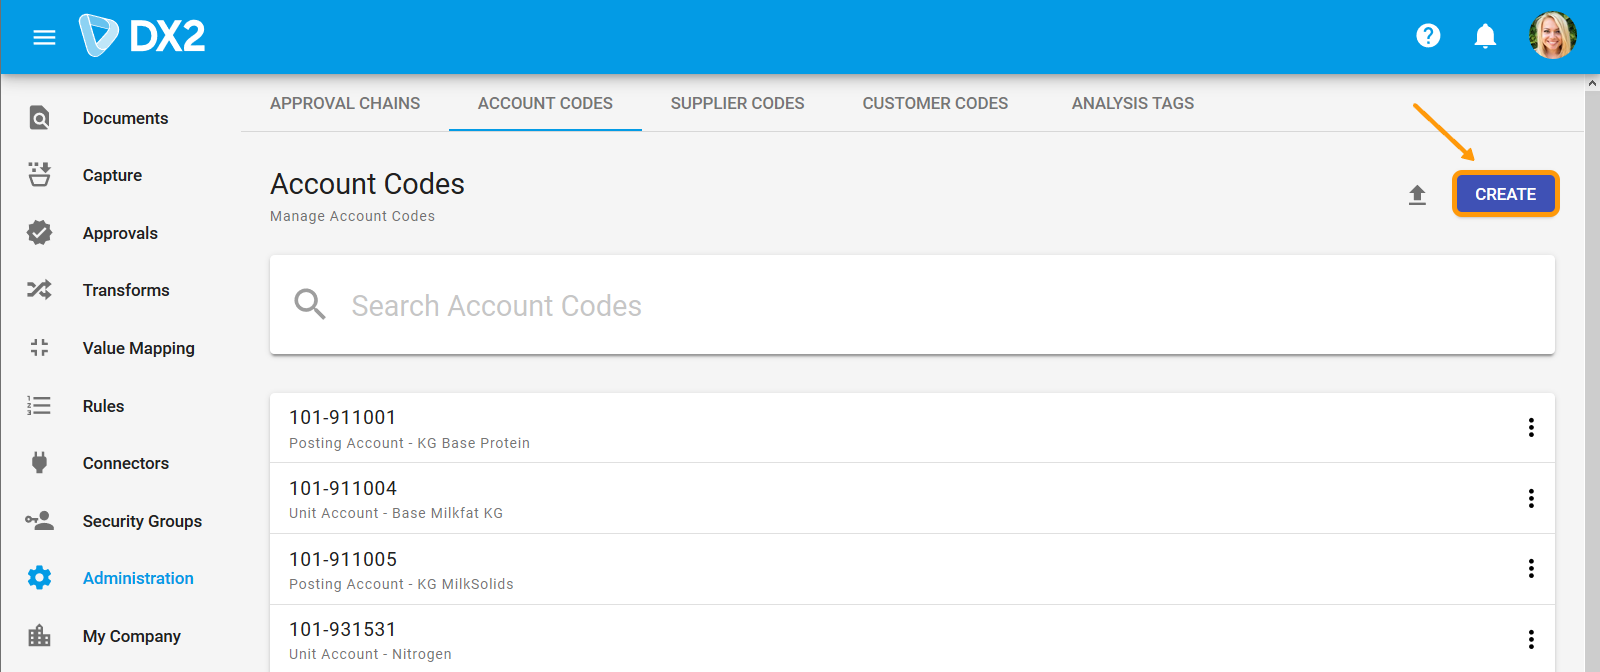Click 'Unit Account - Nitrogen' text

(370, 654)
